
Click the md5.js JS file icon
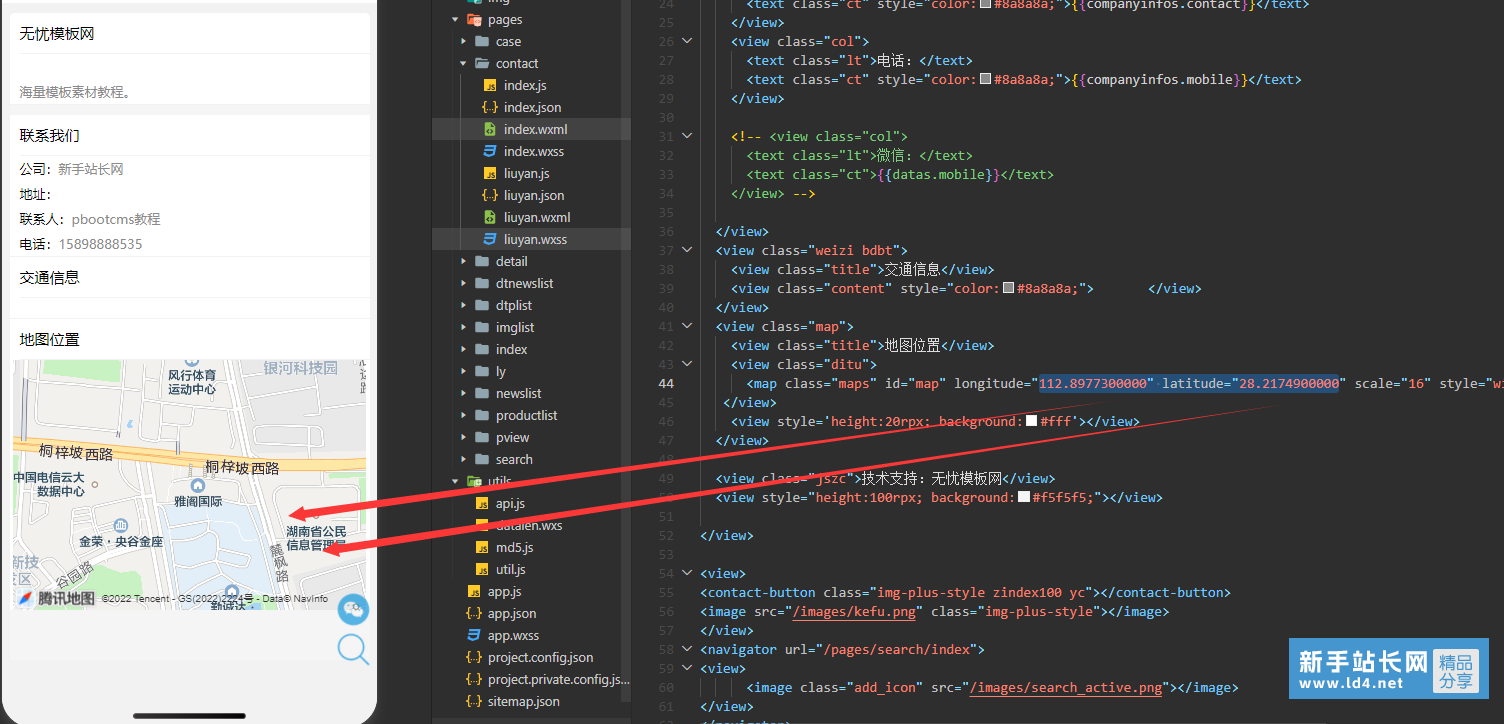pyautogui.click(x=482, y=547)
